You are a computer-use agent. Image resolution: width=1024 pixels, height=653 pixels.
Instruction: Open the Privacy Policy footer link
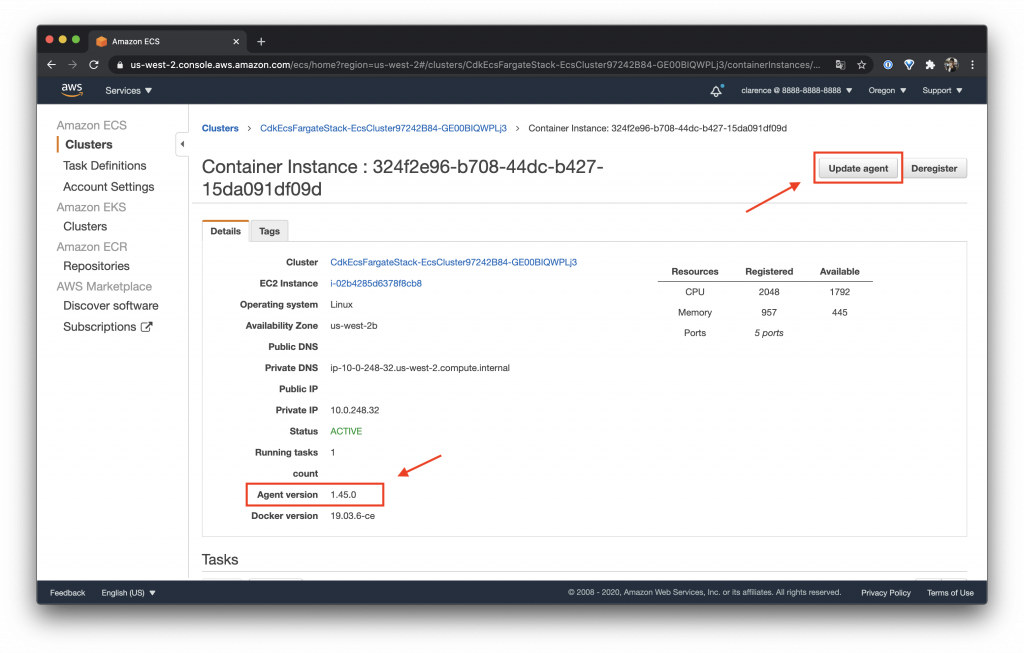pos(886,593)
